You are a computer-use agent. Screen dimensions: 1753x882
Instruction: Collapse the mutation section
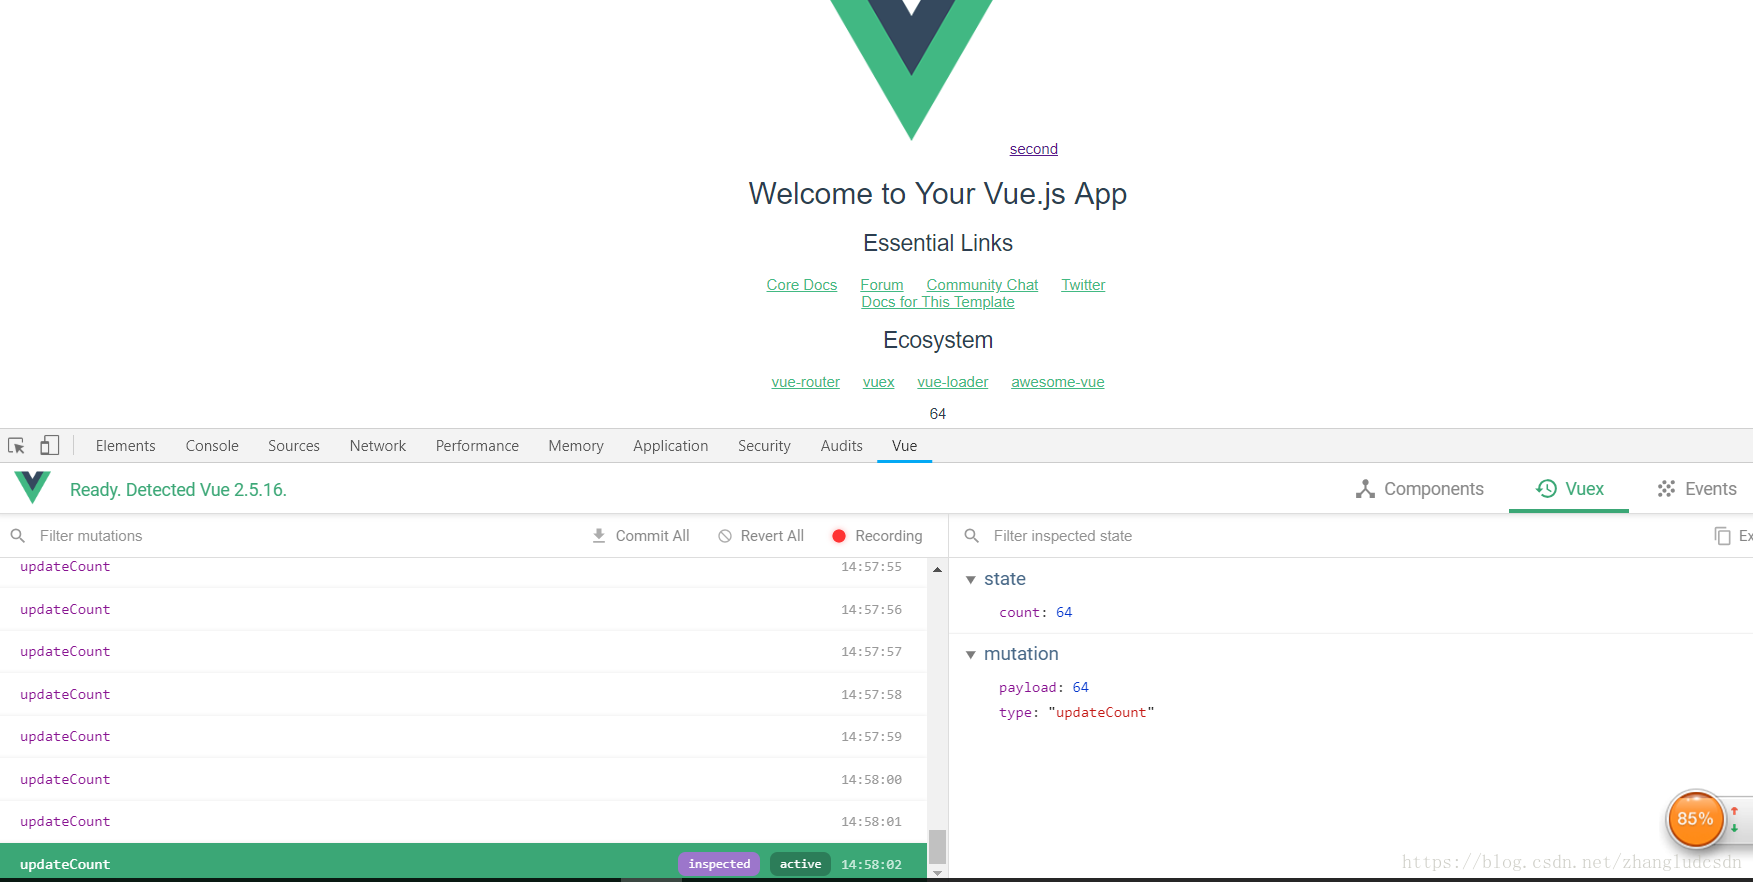(x=970, y=654)
